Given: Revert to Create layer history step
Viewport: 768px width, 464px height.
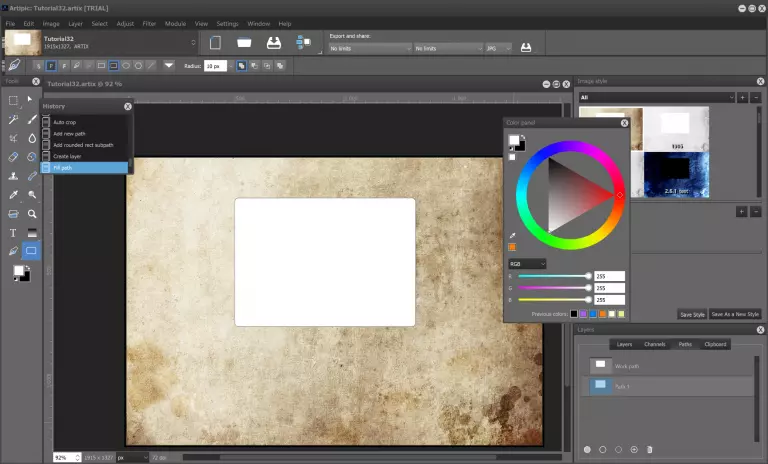Looking at the screenshot, I should [68, 156].
